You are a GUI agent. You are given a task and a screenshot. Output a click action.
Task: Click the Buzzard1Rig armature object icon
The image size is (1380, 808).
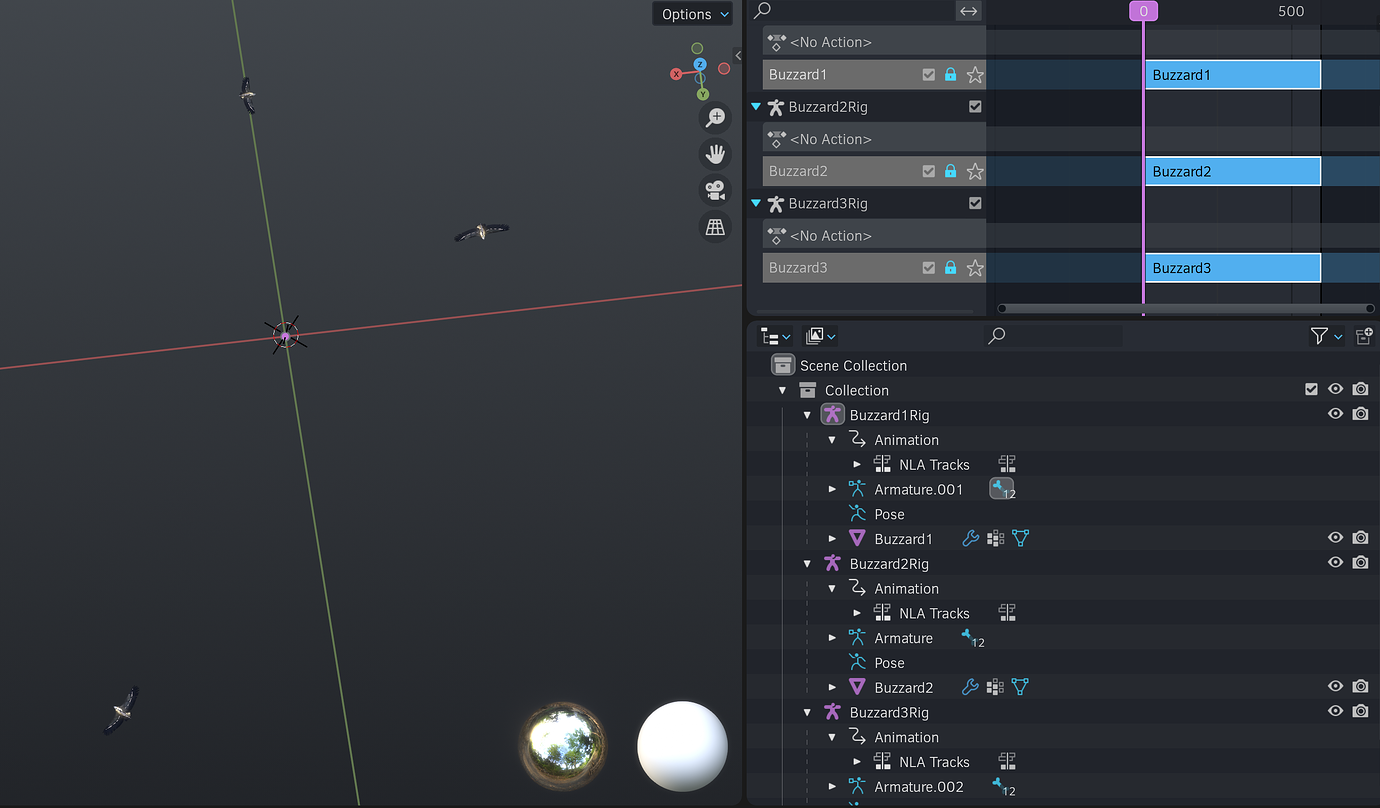[x=833, y=415]
